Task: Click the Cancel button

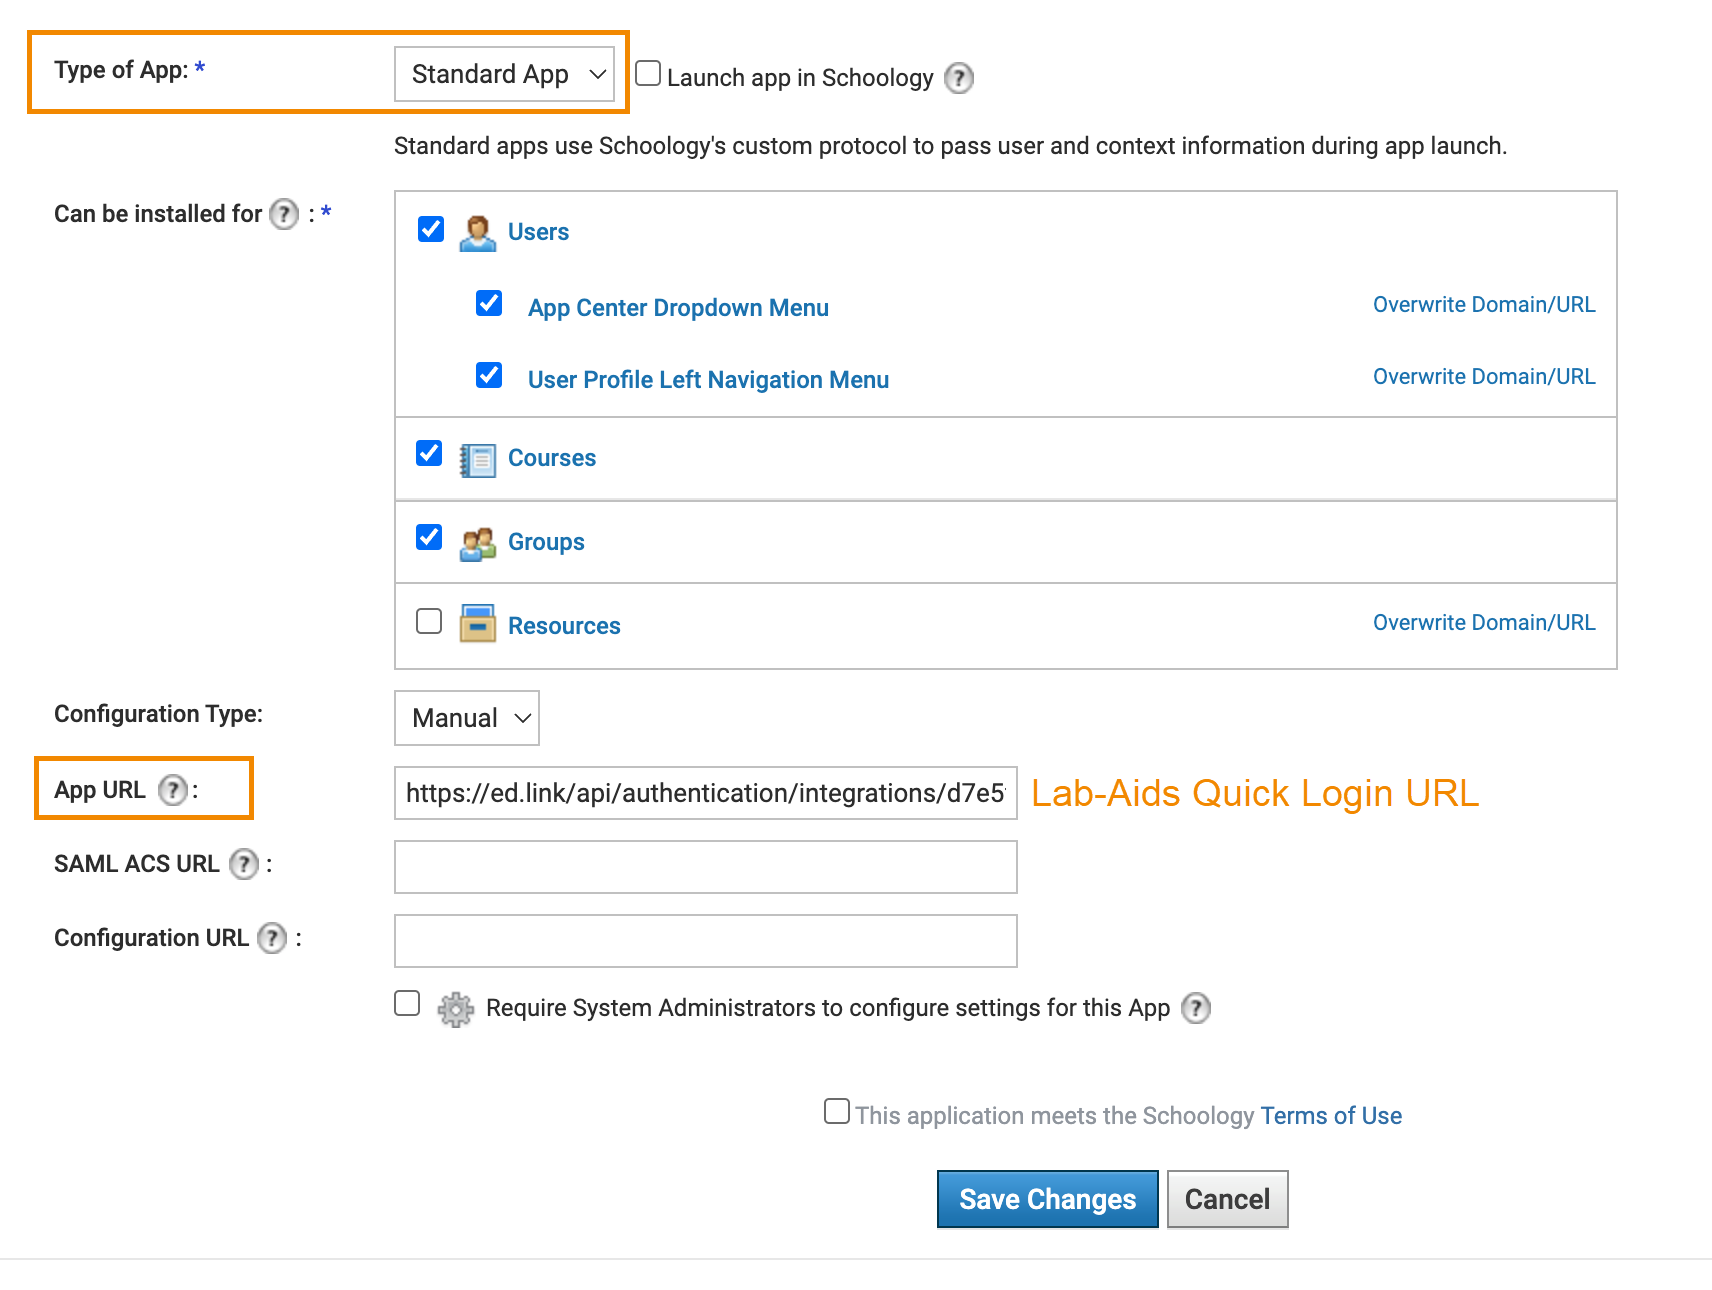Action: point(1227,1199)
